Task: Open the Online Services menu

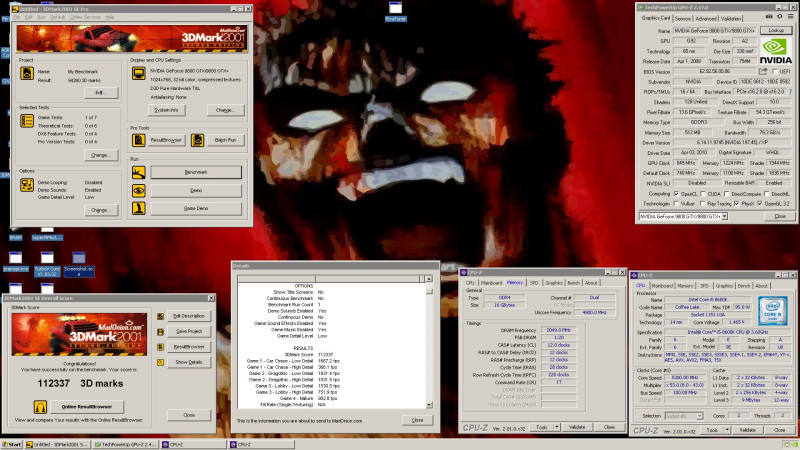Action: (85, 17)
